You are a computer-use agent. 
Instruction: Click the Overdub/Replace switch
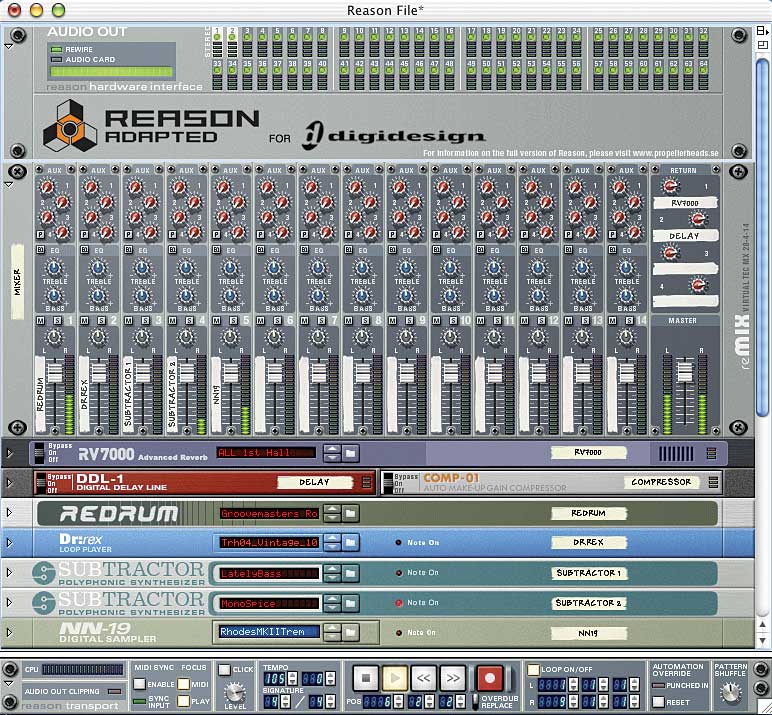coord(475,701)
